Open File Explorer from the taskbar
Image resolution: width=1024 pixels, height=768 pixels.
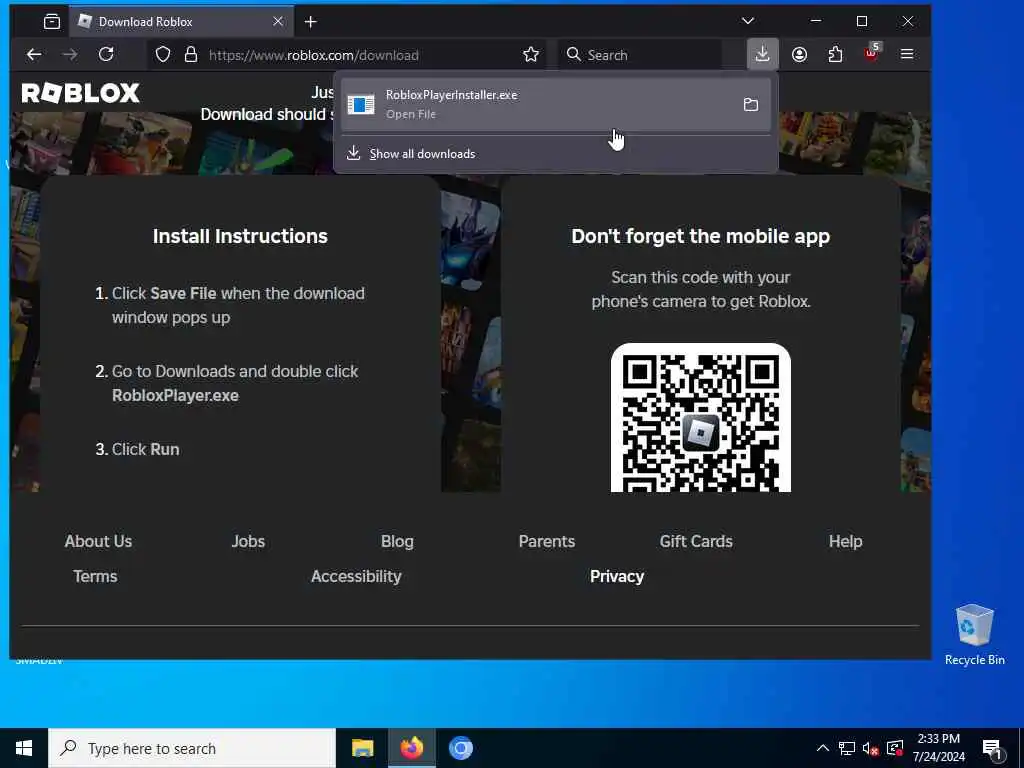[x=362, y=748]
